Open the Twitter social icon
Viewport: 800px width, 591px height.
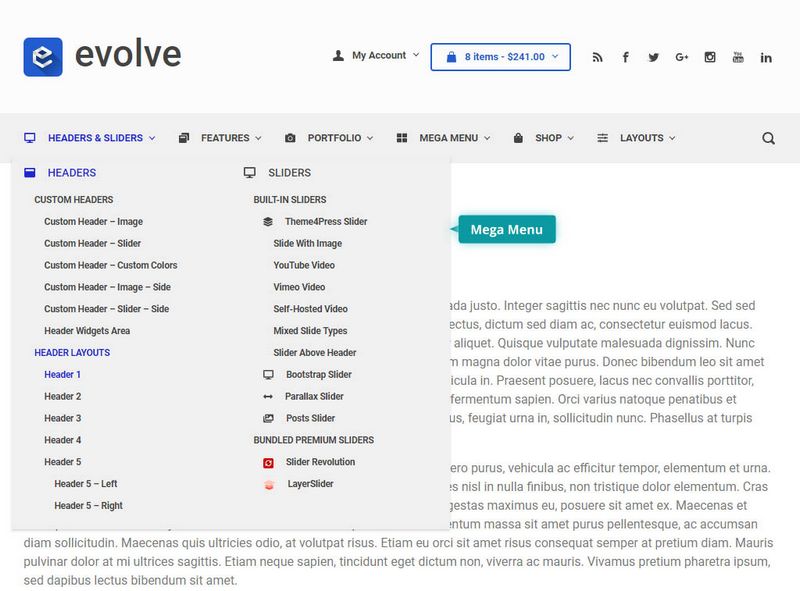tap(654, 57)
